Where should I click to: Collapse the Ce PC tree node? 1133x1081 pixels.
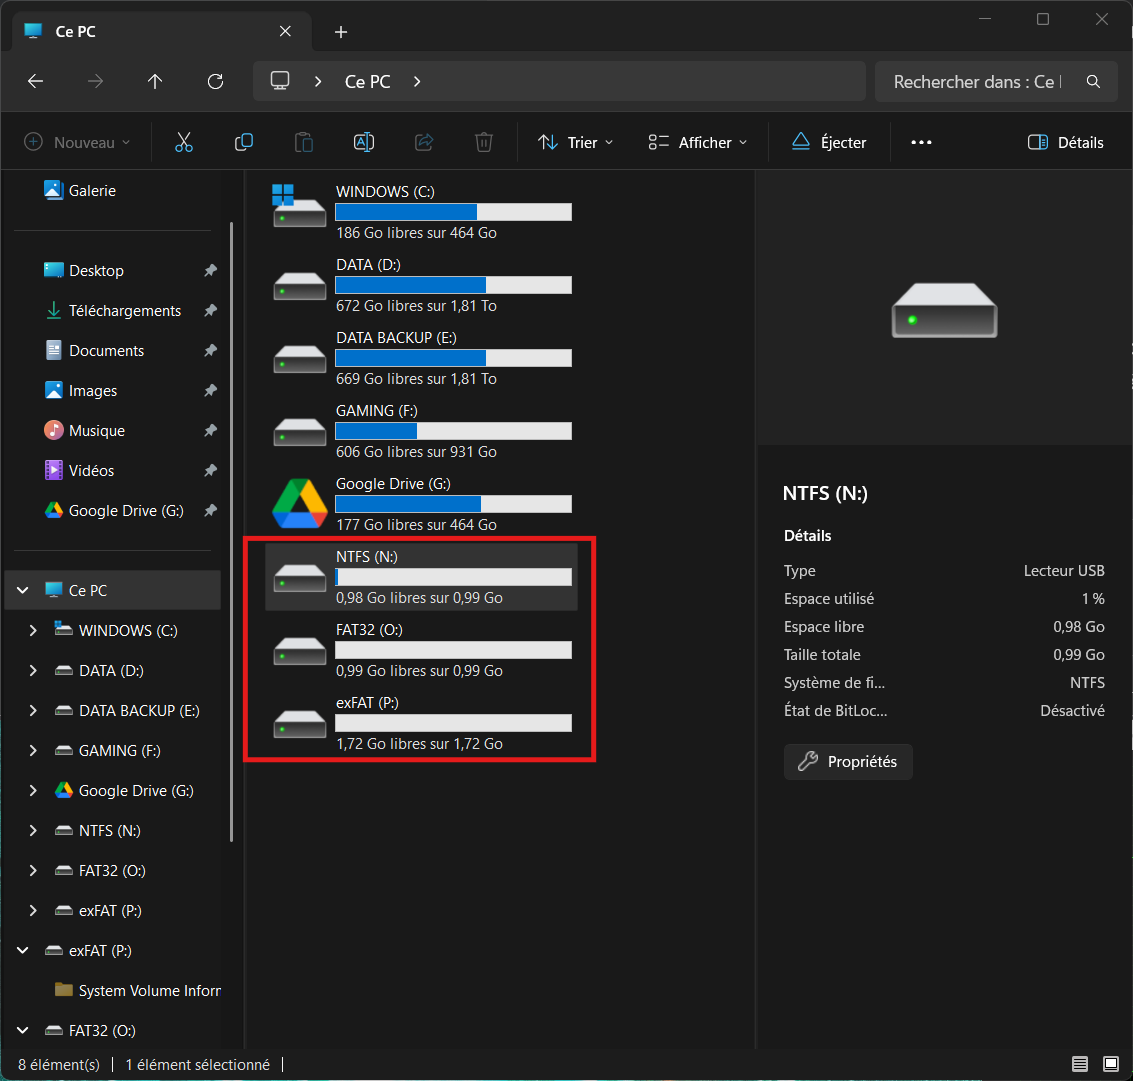(x=23, y=591)
